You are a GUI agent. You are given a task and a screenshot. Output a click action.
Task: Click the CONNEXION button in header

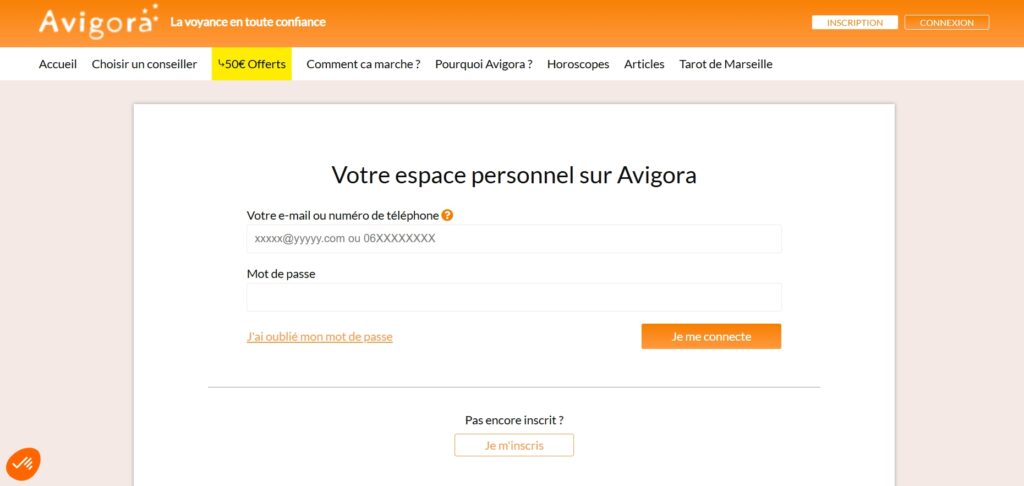tap(946, 22)
